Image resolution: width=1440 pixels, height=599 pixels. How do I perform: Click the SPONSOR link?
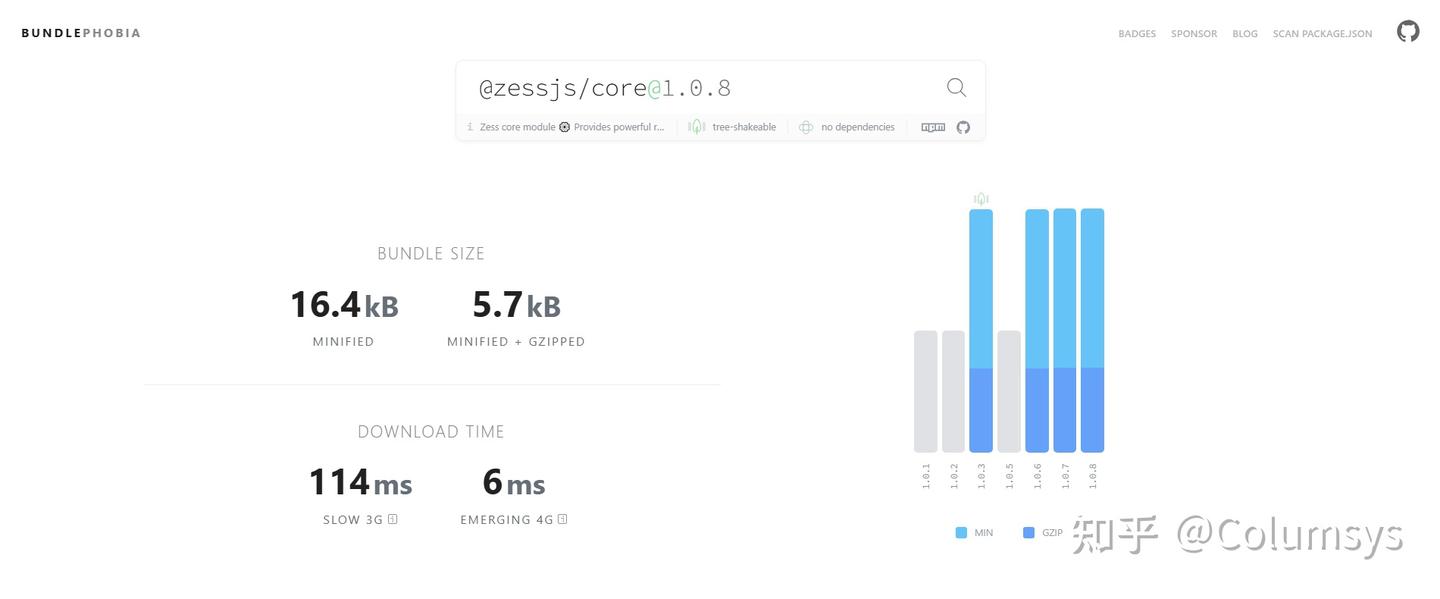(x=1193, y=33)
